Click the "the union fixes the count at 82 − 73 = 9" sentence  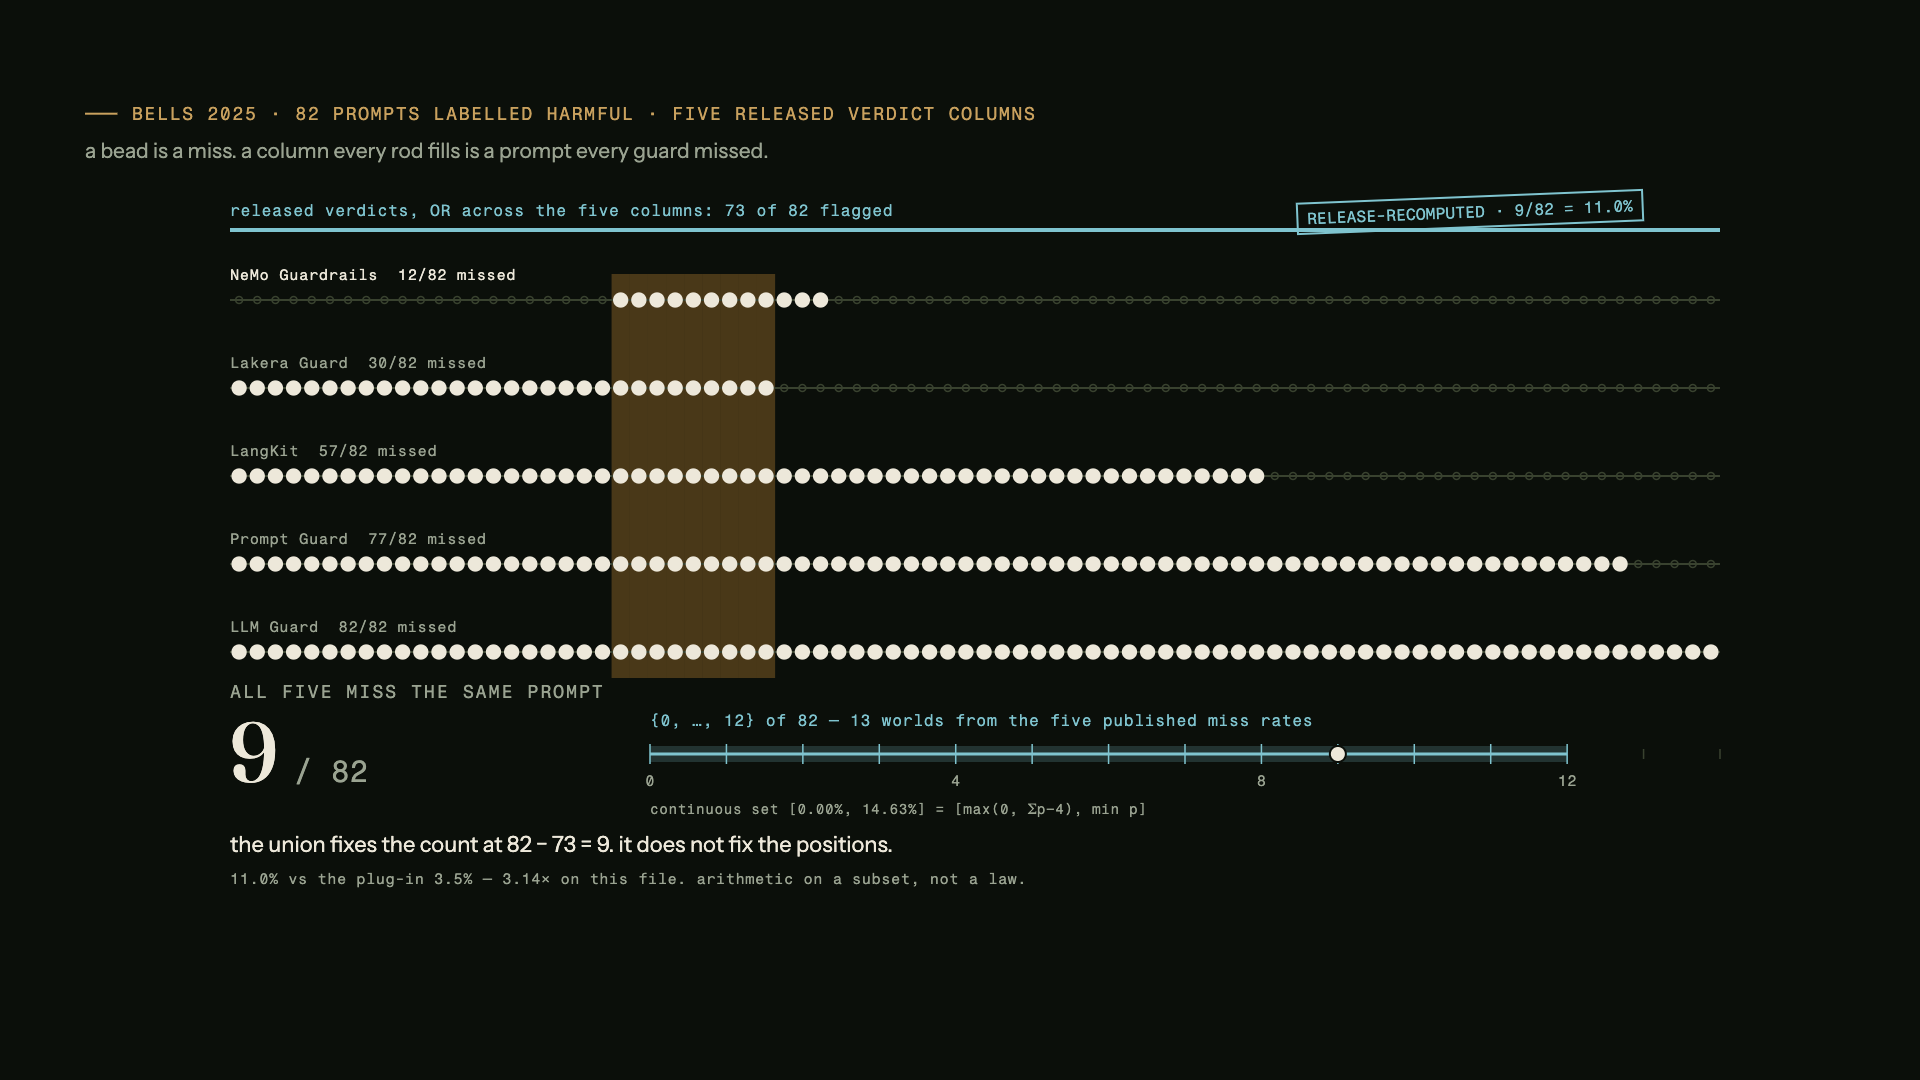[561, 844]
